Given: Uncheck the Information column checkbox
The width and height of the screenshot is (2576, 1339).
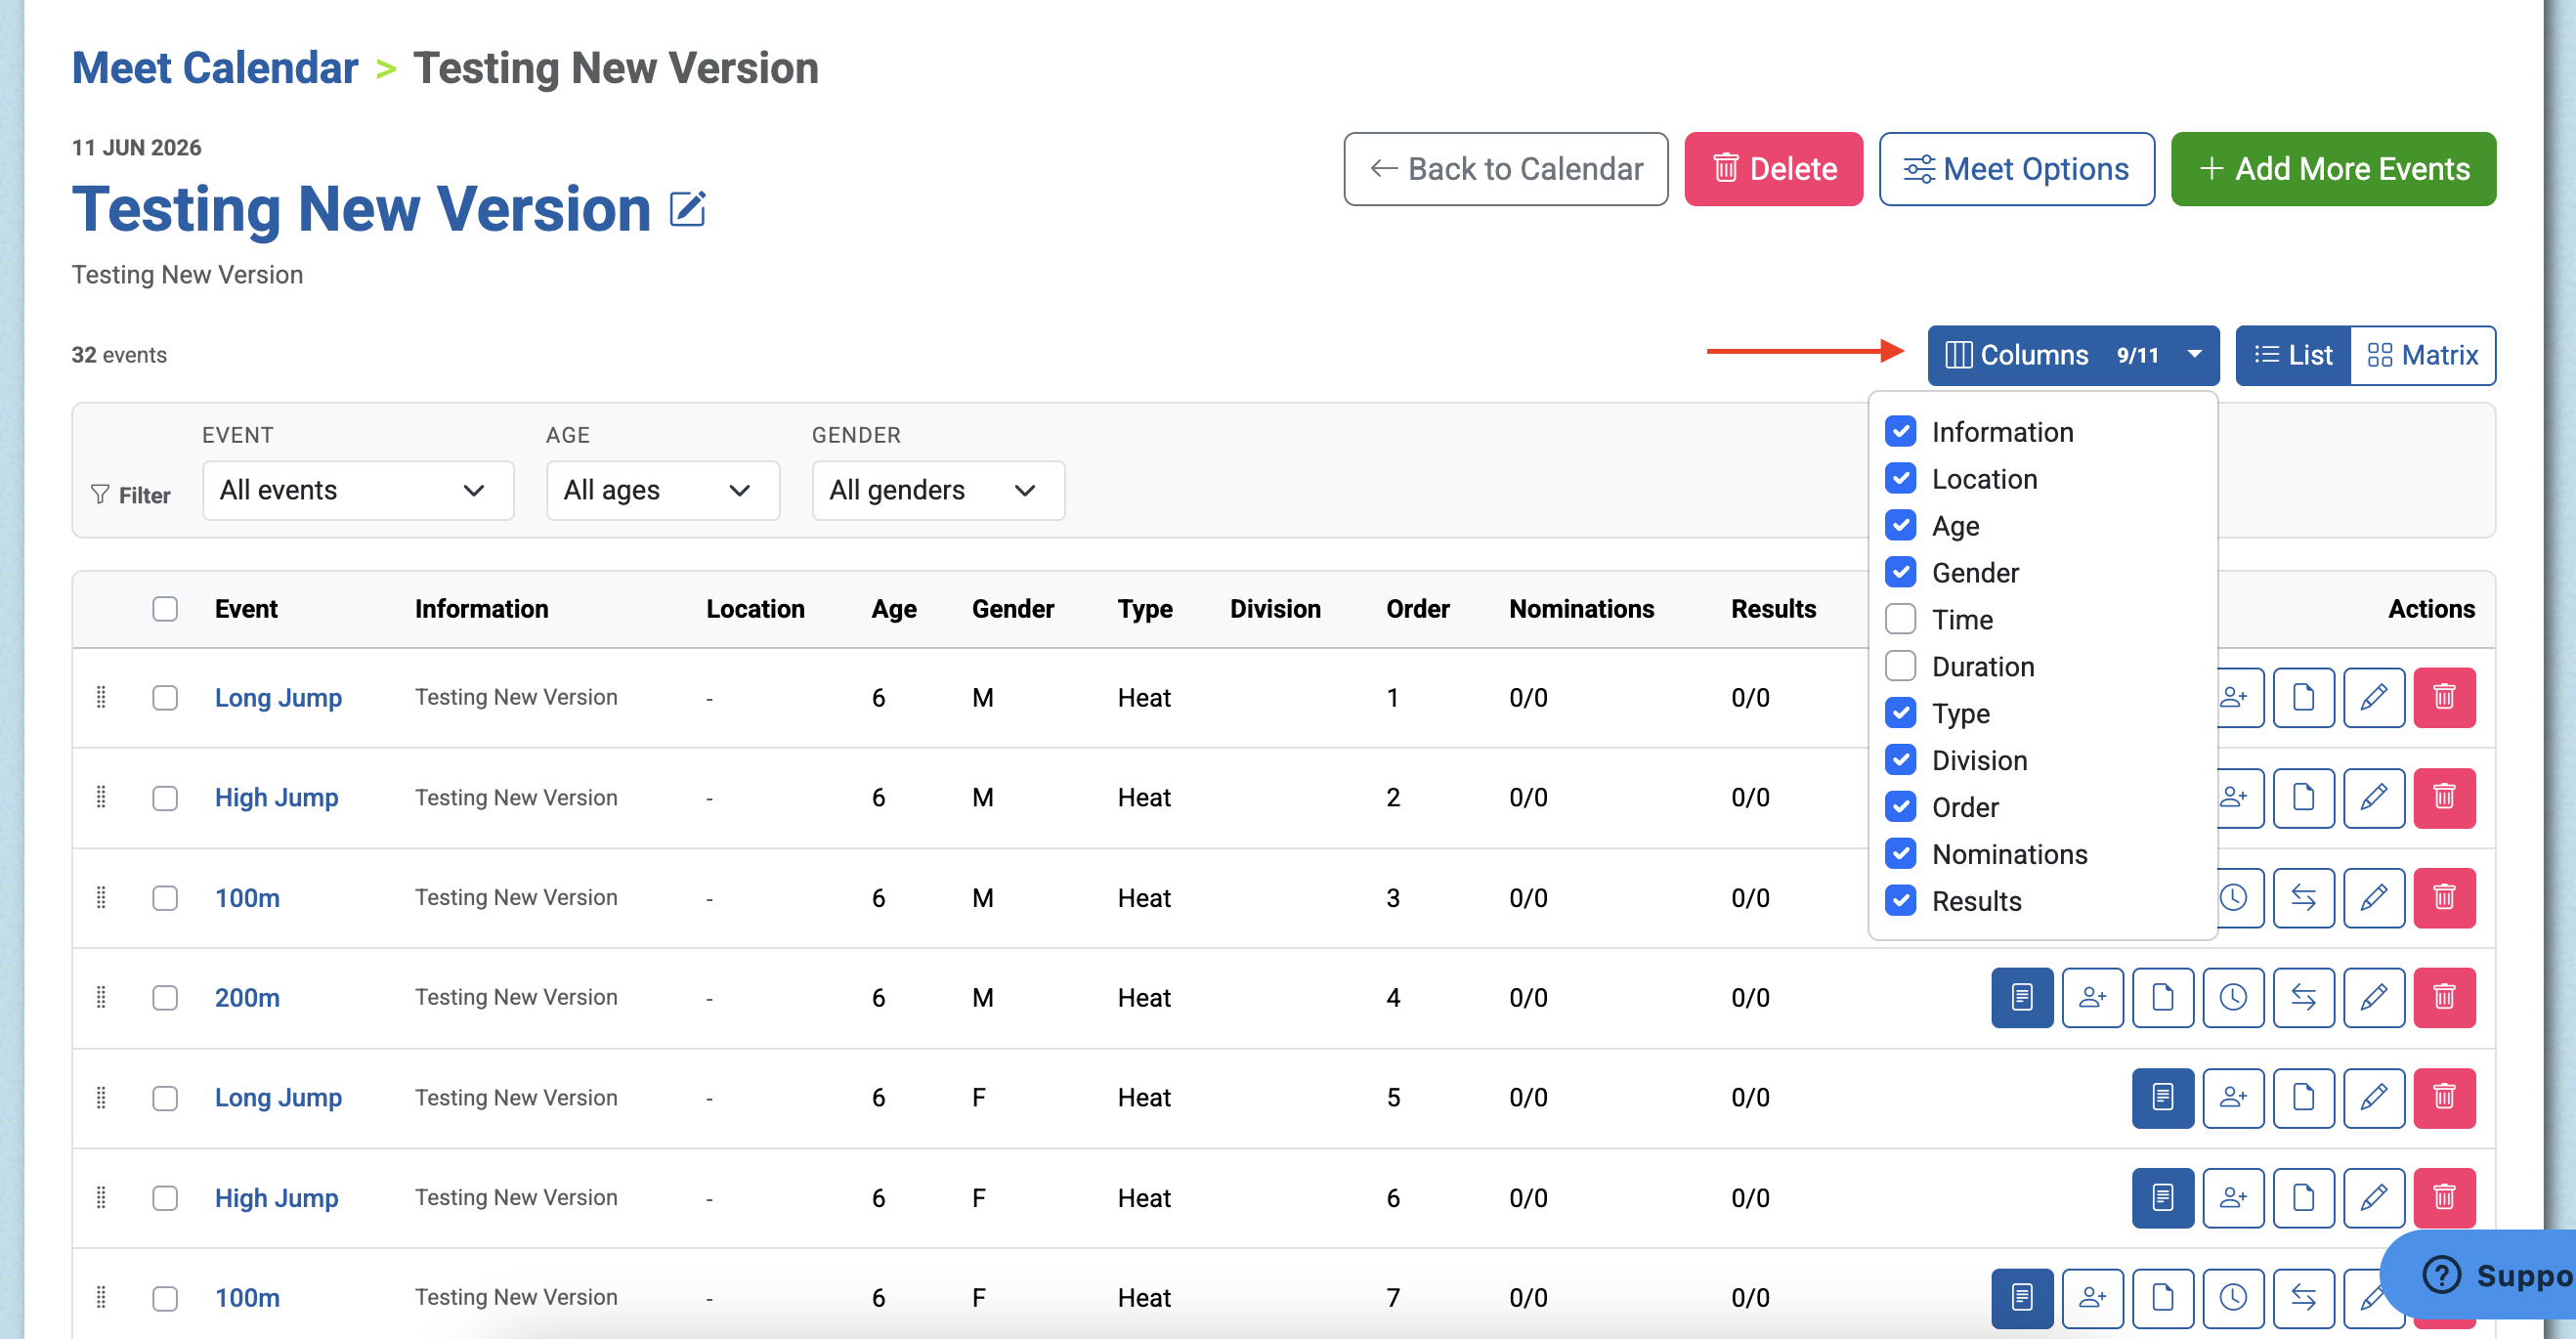Looking at the screenshot, I should click(1900, 431).
